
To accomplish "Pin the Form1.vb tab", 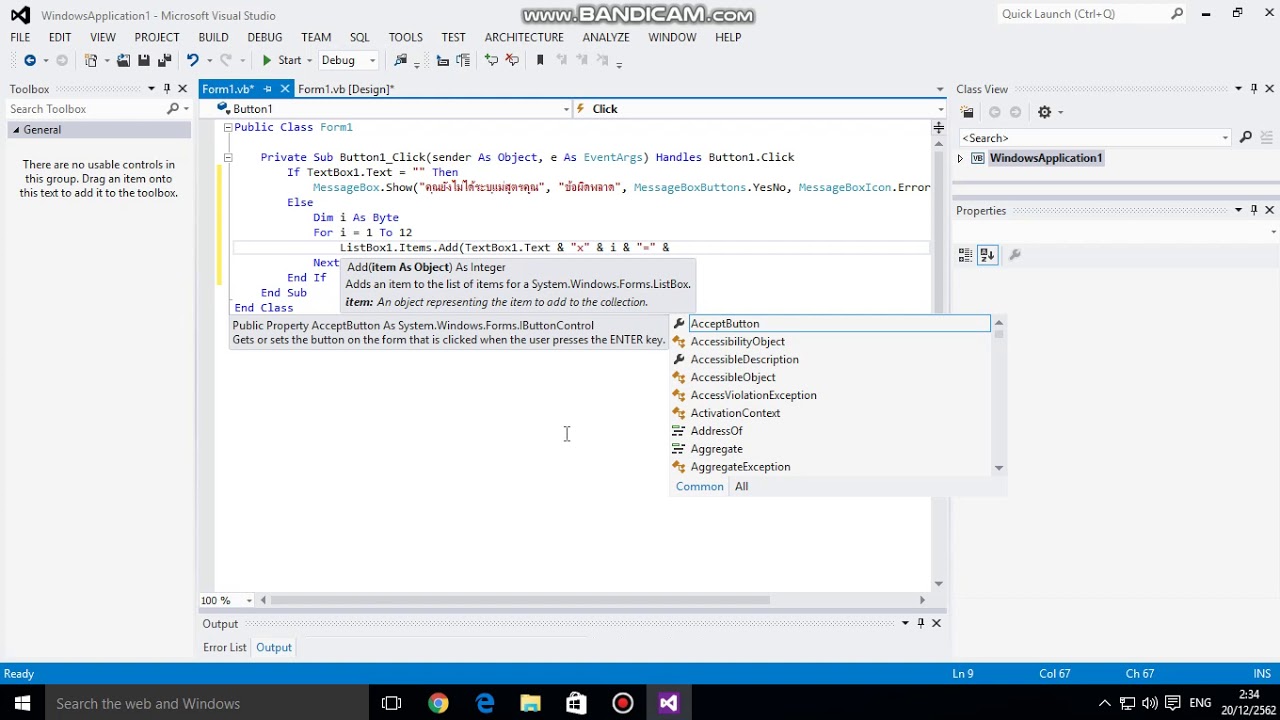I will pyautogui.click(x=267, y=89).
